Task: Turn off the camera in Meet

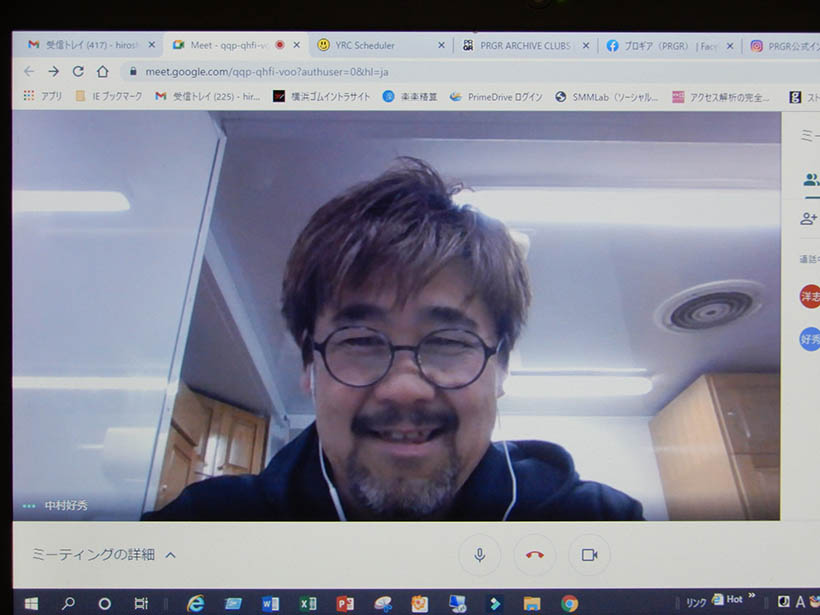Action: click(x=589, y=555)
